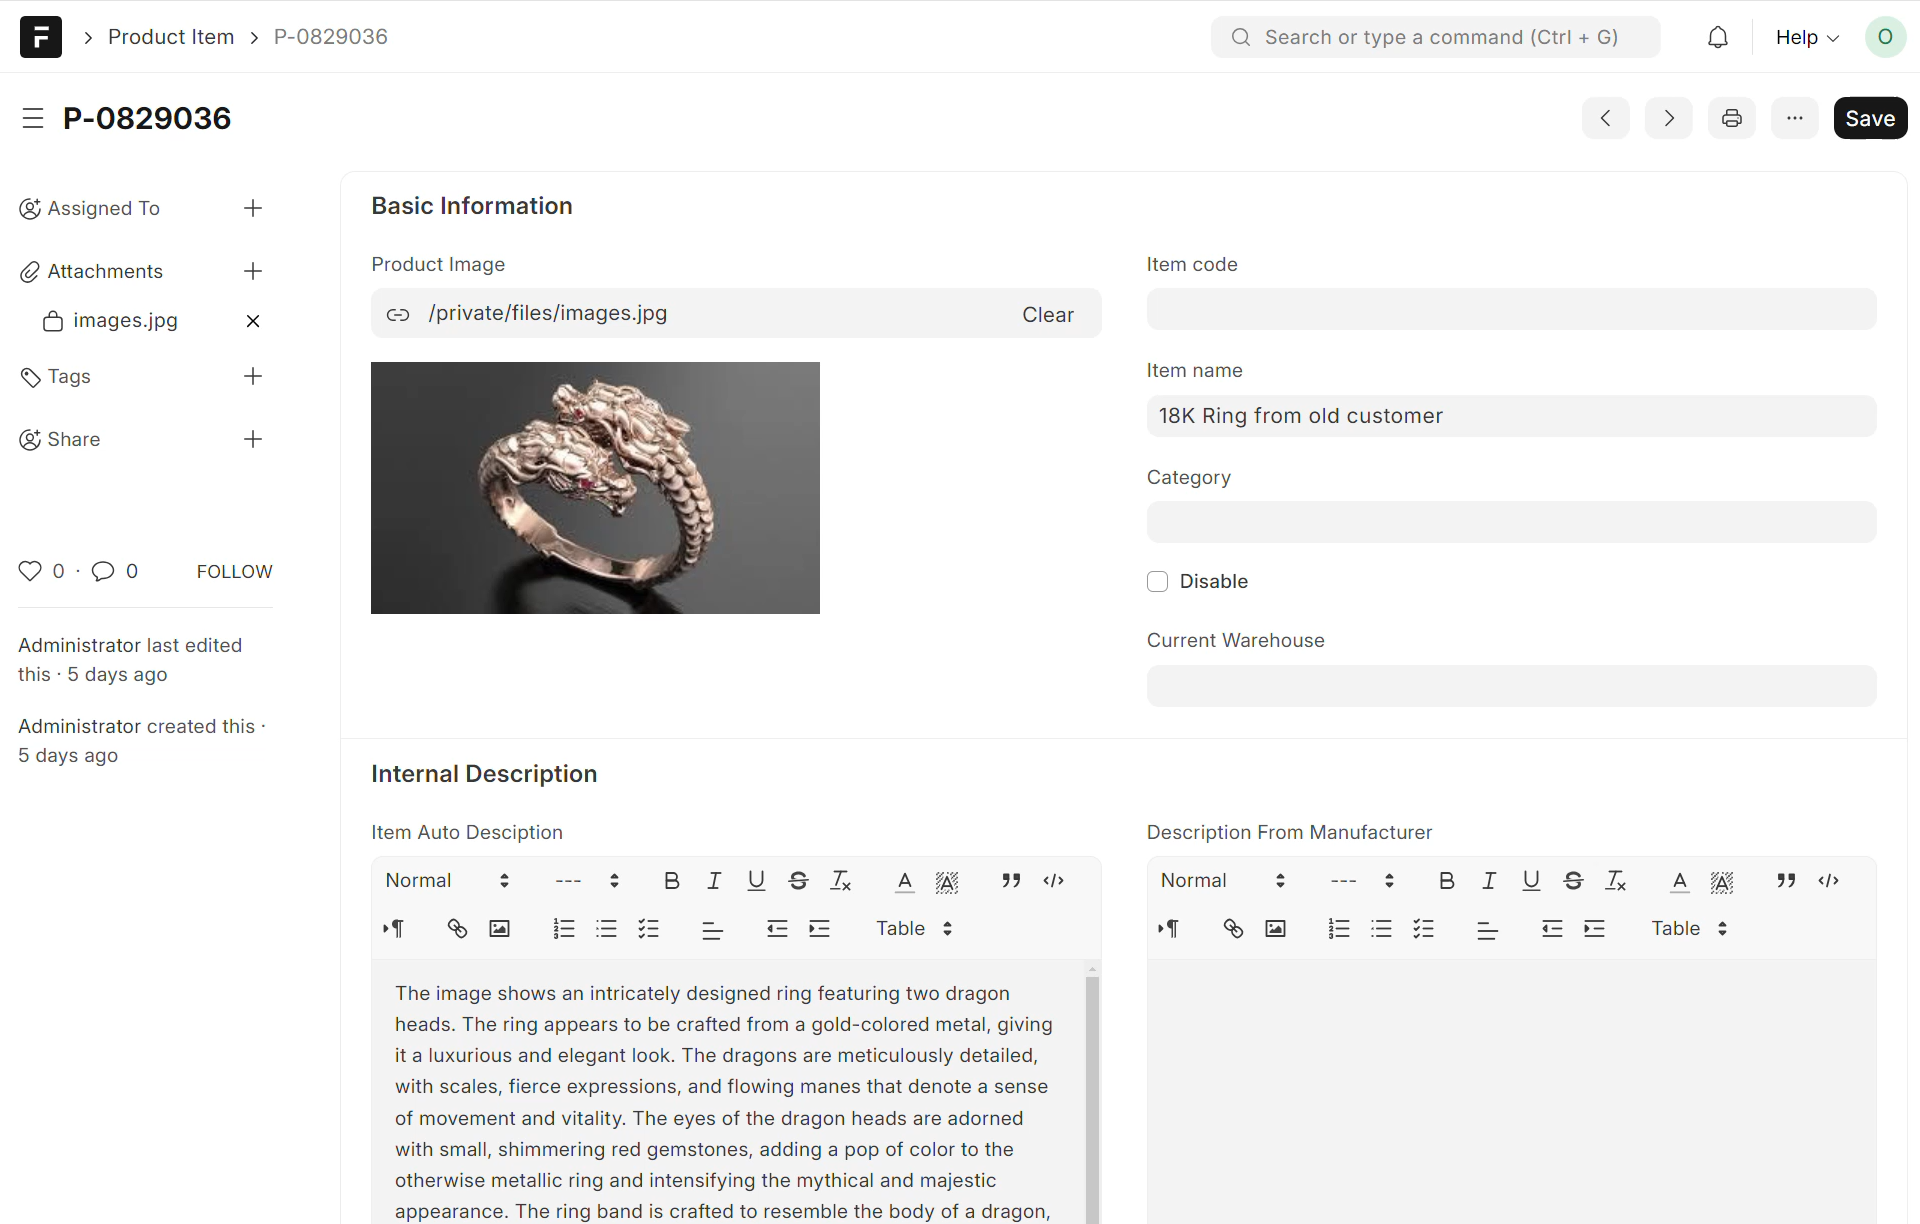Click the insert link icon in Manufacturer editor
Image resolution: width=1920 pixels, height=1224 pixels.
coord(1233,928)
